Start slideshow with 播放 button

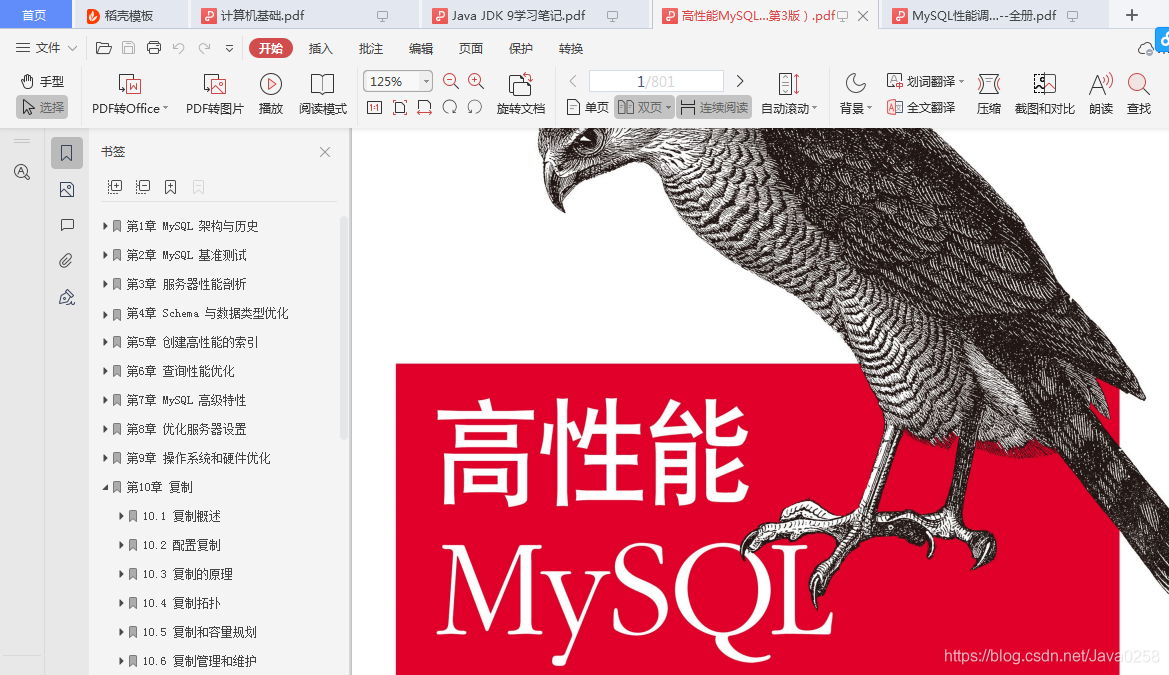(x=271, y=94)
